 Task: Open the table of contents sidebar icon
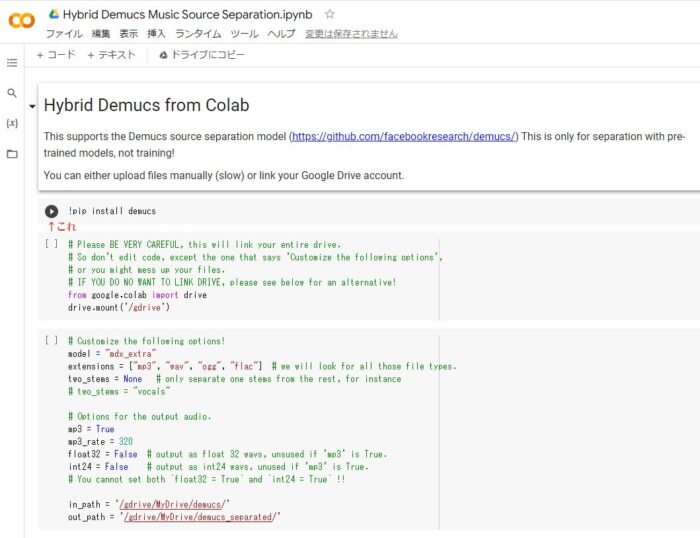[12, 63]
